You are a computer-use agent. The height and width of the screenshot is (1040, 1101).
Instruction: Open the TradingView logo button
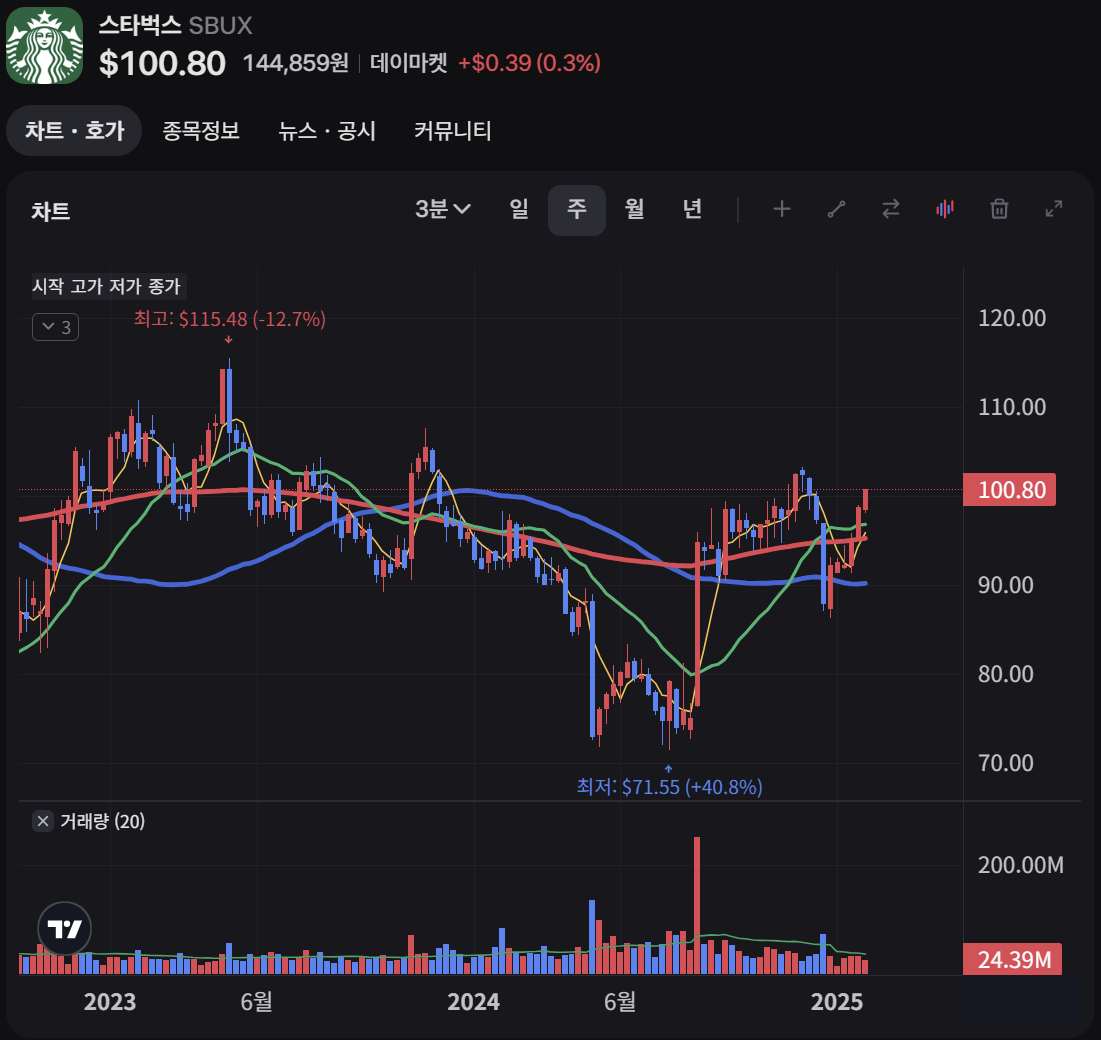point(65,928)
